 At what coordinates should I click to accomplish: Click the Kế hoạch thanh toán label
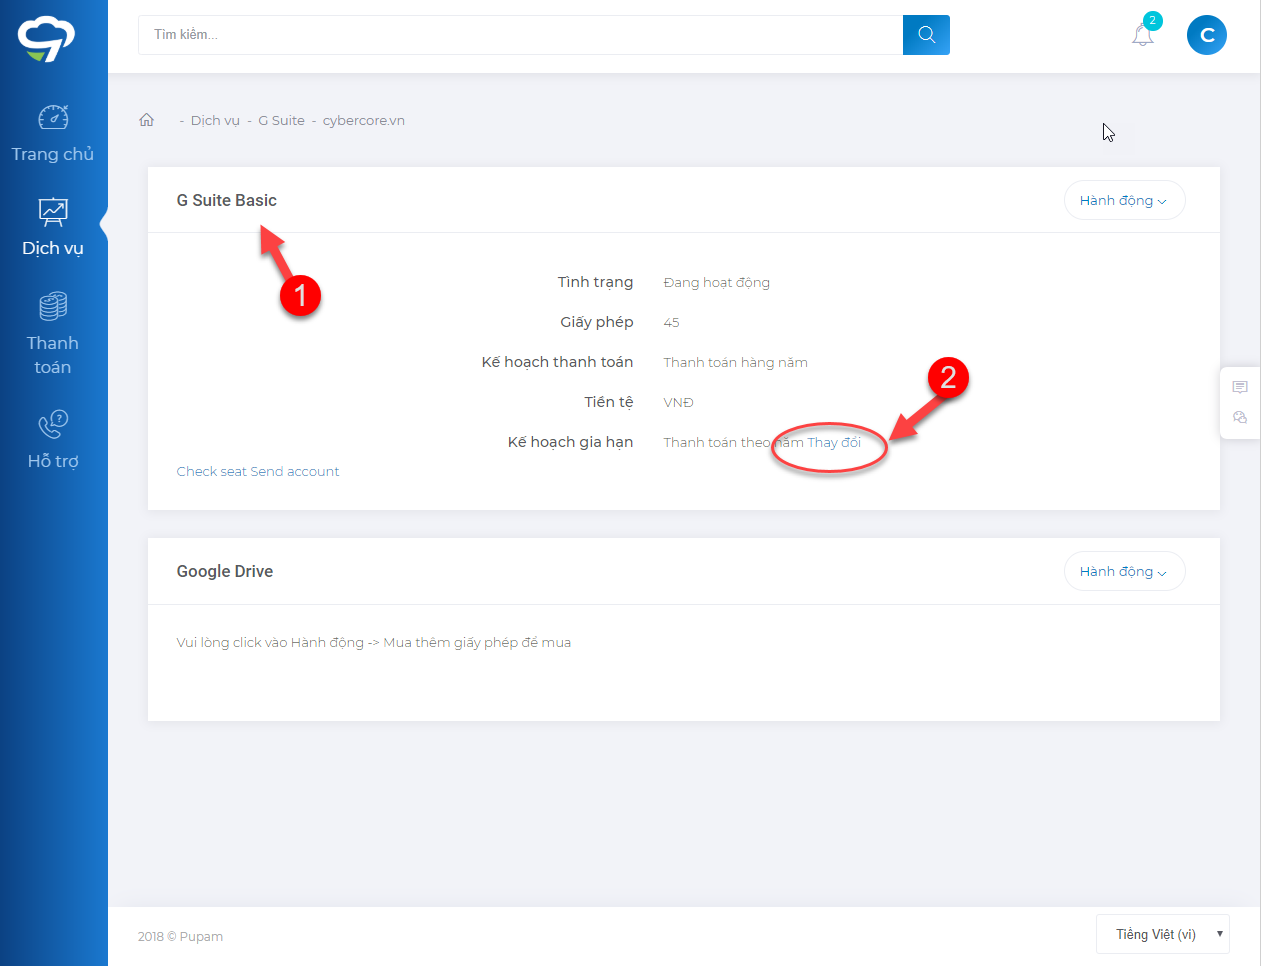[558, 362]
